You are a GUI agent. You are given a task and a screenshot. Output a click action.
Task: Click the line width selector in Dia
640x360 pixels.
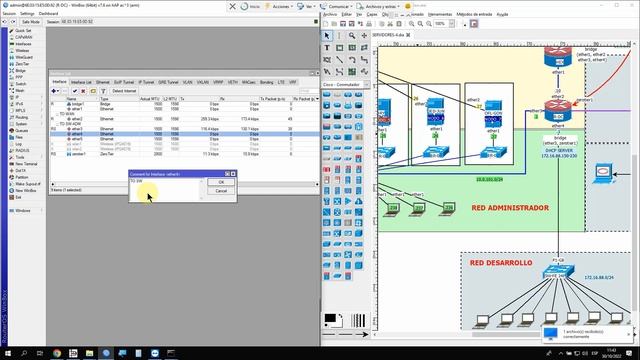pyautogui.click(x=358, y=320)
